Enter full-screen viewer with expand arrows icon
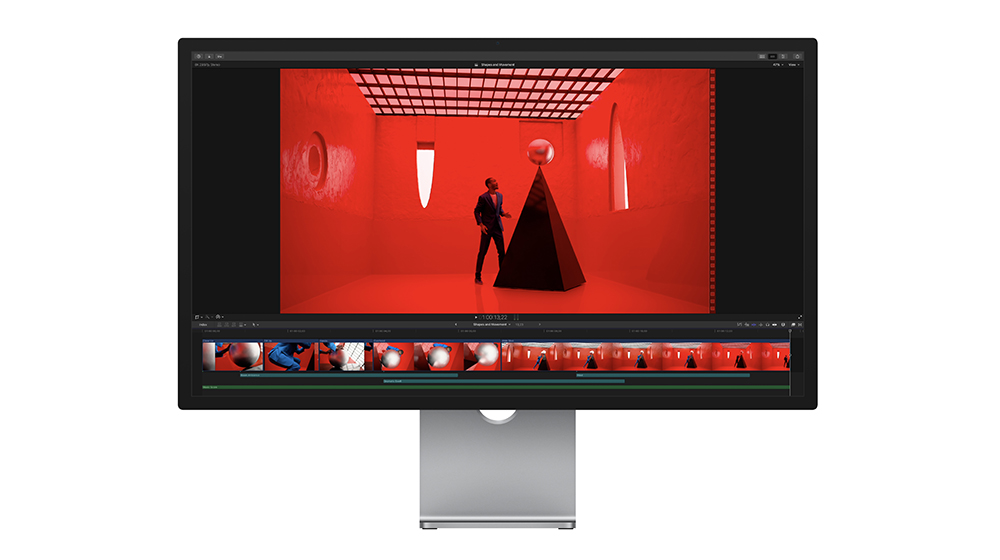The height and width of the screenshot is (560, 1000). coord(799,316)
